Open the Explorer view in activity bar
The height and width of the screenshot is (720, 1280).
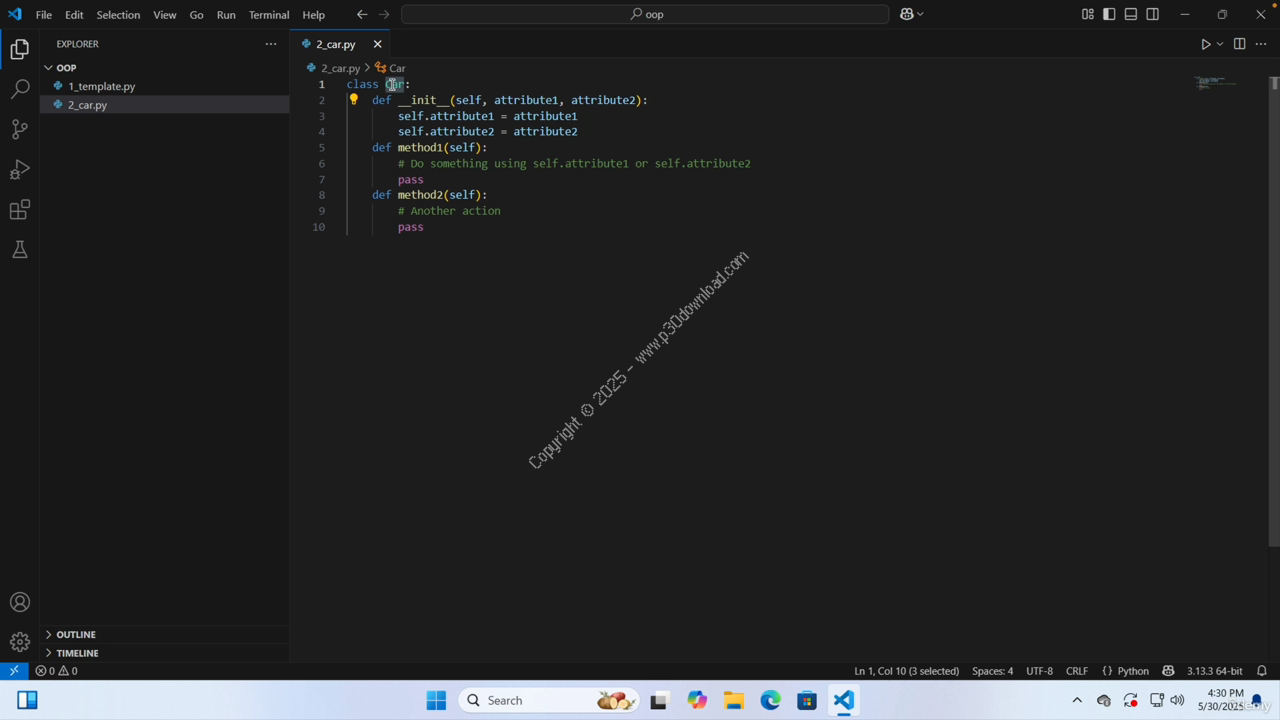coord(20,49)
